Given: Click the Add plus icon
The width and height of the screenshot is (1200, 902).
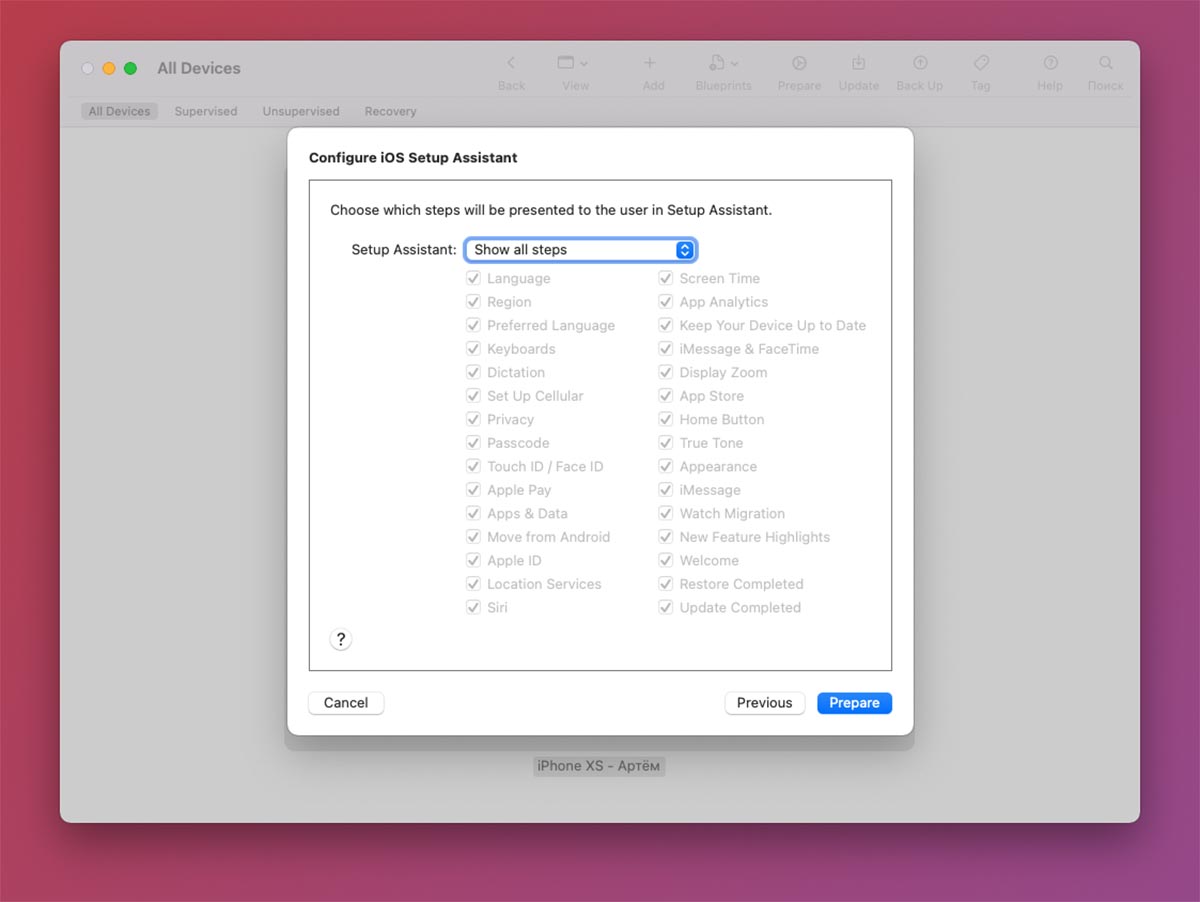Looking at the screenshot, I should (x=653, y=63).
